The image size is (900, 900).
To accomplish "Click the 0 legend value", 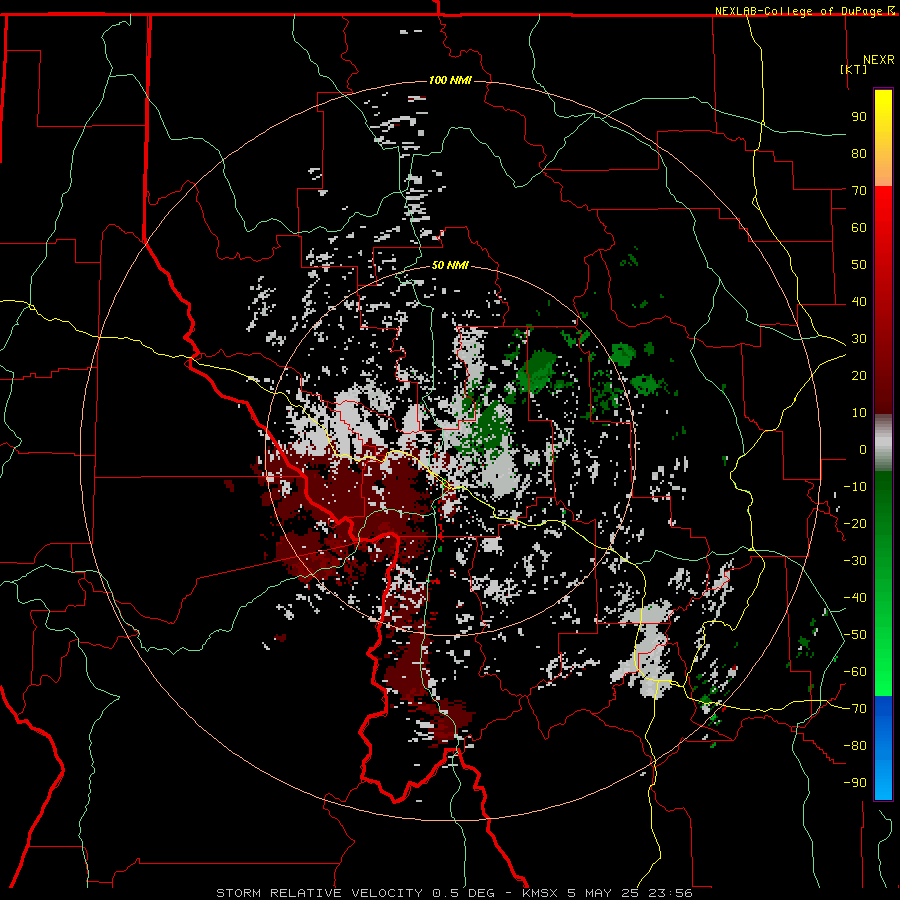I will pos(863,449).
